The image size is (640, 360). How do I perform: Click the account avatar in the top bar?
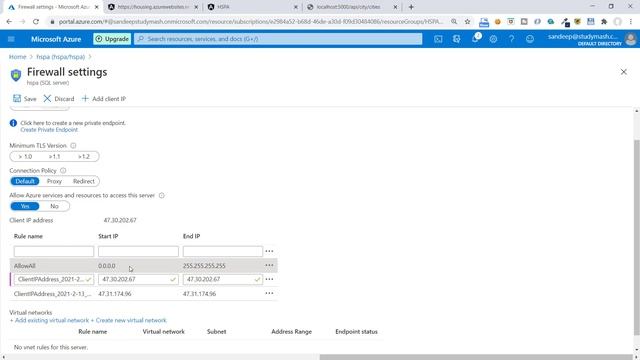tap(631, 39)
